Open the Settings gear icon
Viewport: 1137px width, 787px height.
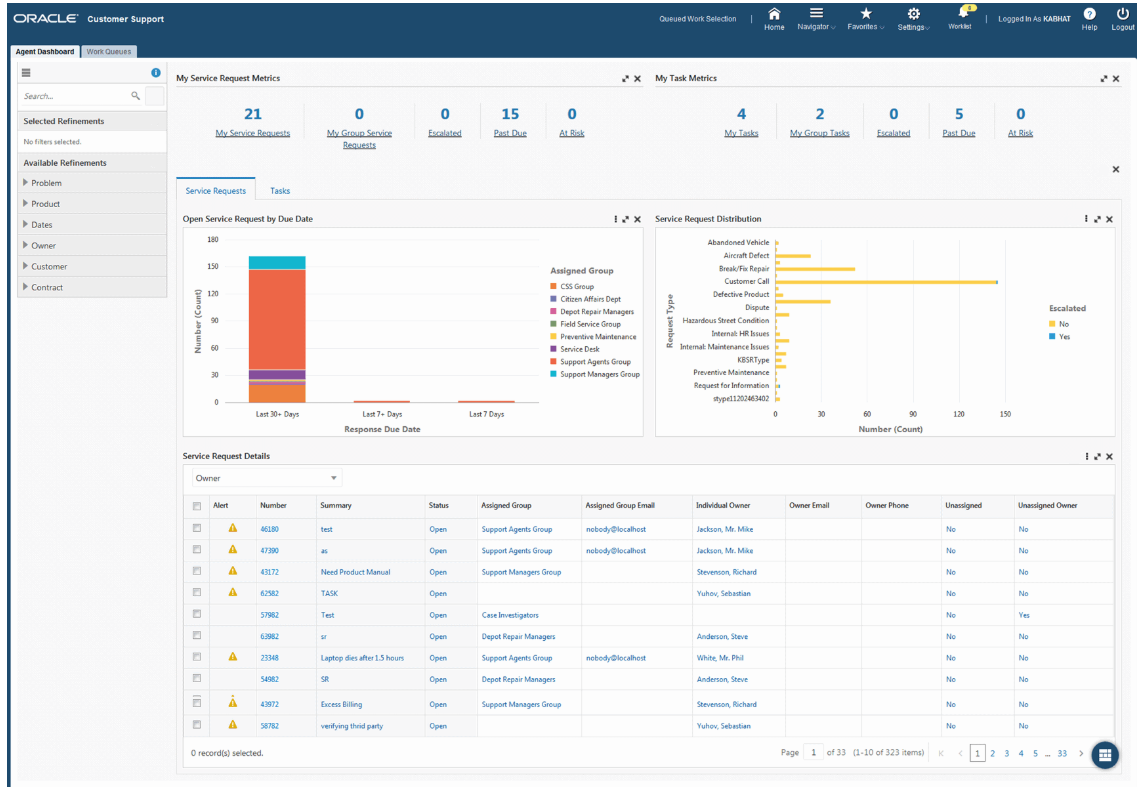[x=913, y=16]
